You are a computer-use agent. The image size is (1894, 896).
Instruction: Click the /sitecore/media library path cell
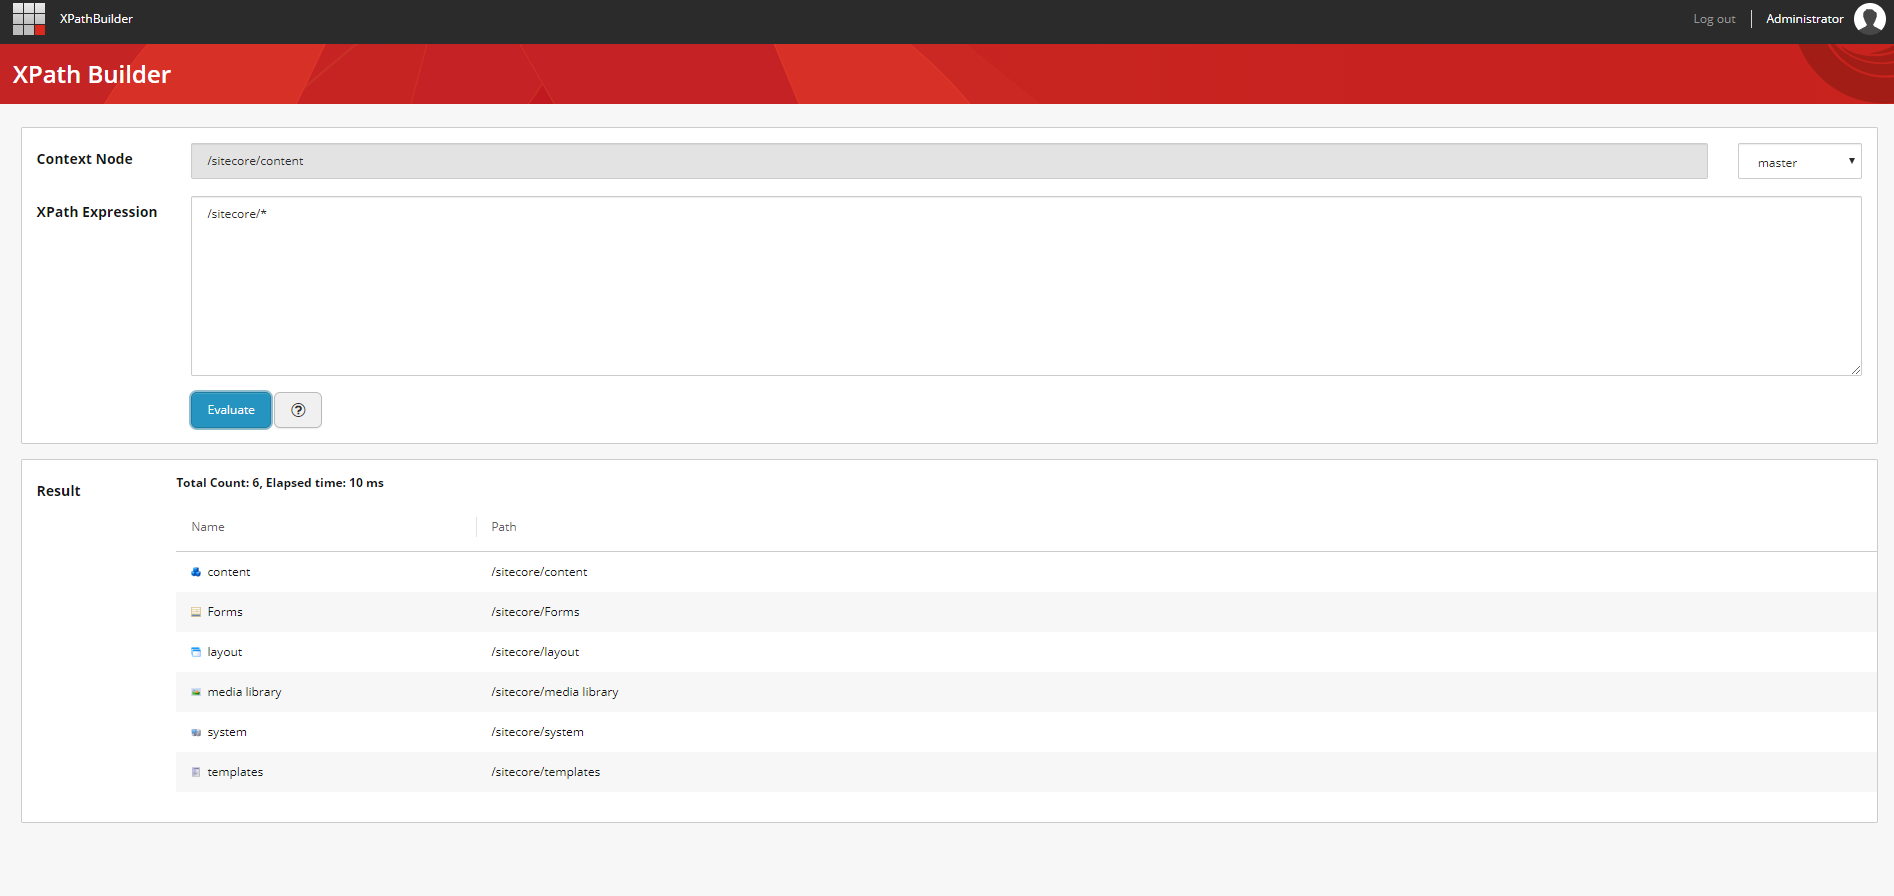tap(555, 692)
